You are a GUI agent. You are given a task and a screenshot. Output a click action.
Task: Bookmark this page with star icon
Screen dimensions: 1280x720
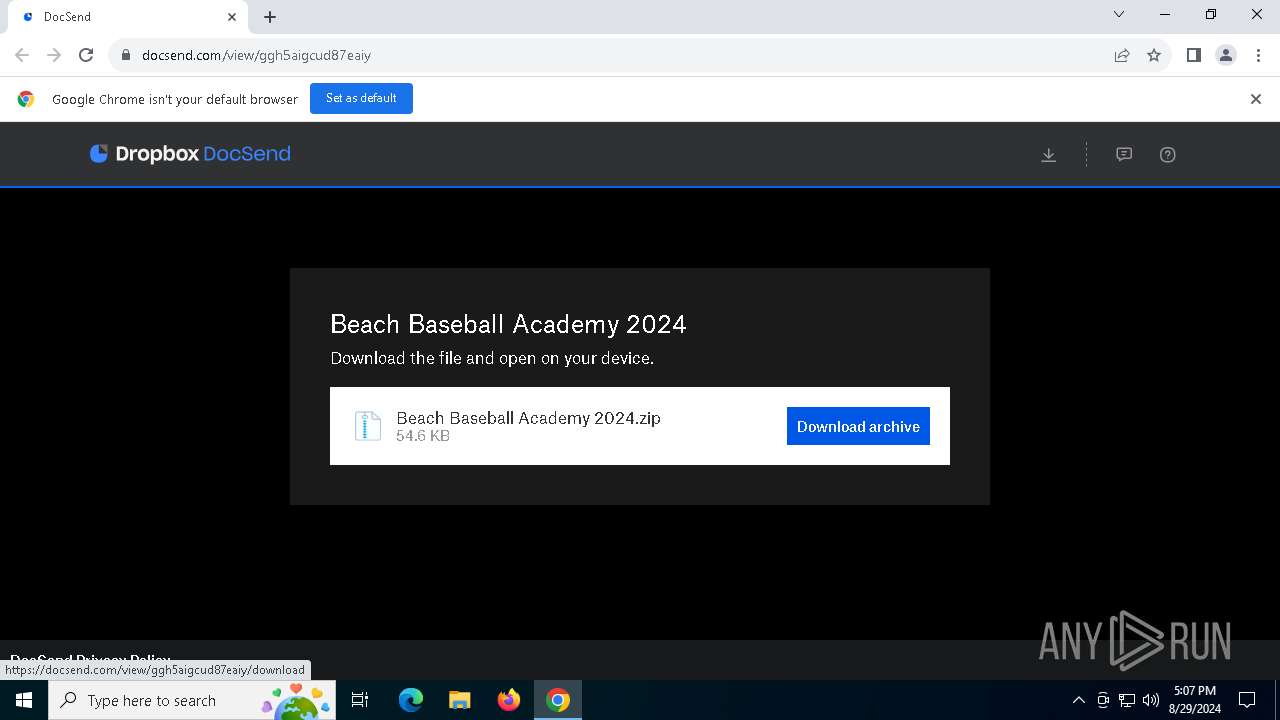click(x=1154, y=55)
